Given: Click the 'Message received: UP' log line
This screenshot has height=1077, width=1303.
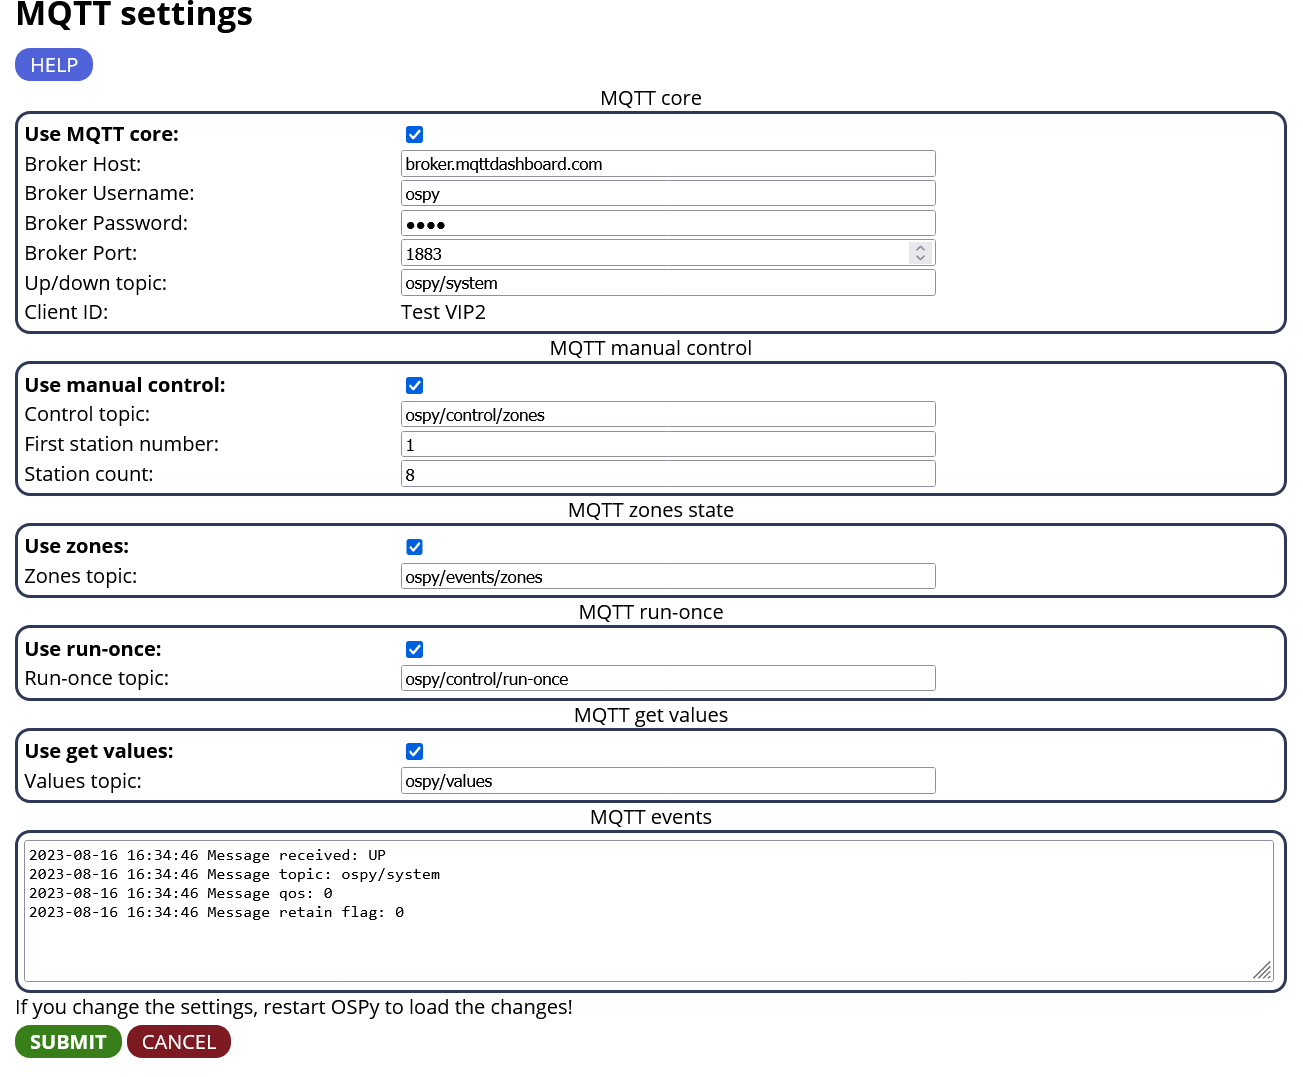Looking at the screenshot, I should tap(207, 855).
